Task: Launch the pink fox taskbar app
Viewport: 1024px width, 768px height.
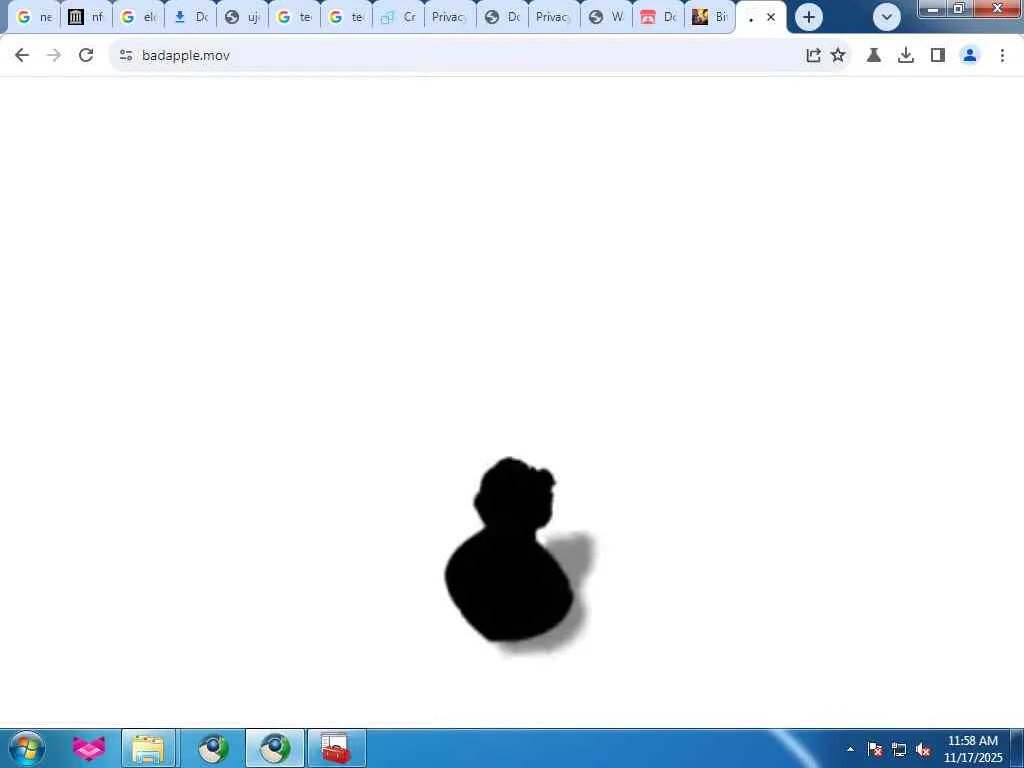Action: click(x=89, y=748)
